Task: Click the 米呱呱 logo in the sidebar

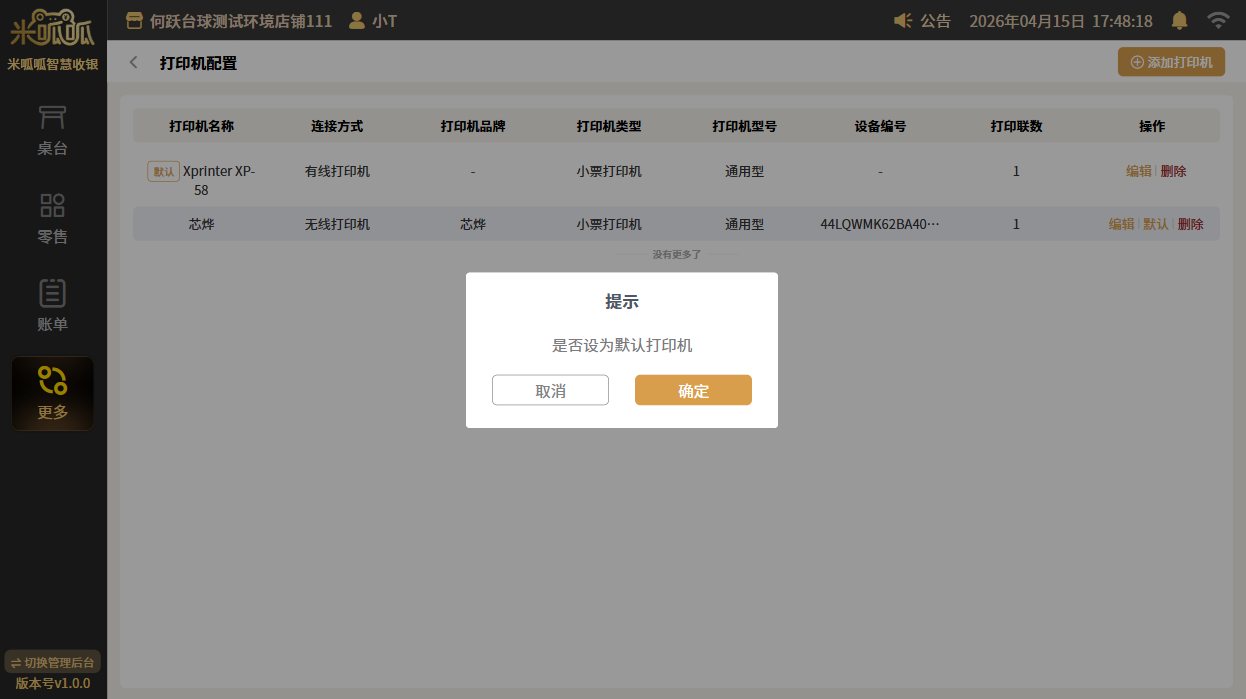Action: pos(53,29)
